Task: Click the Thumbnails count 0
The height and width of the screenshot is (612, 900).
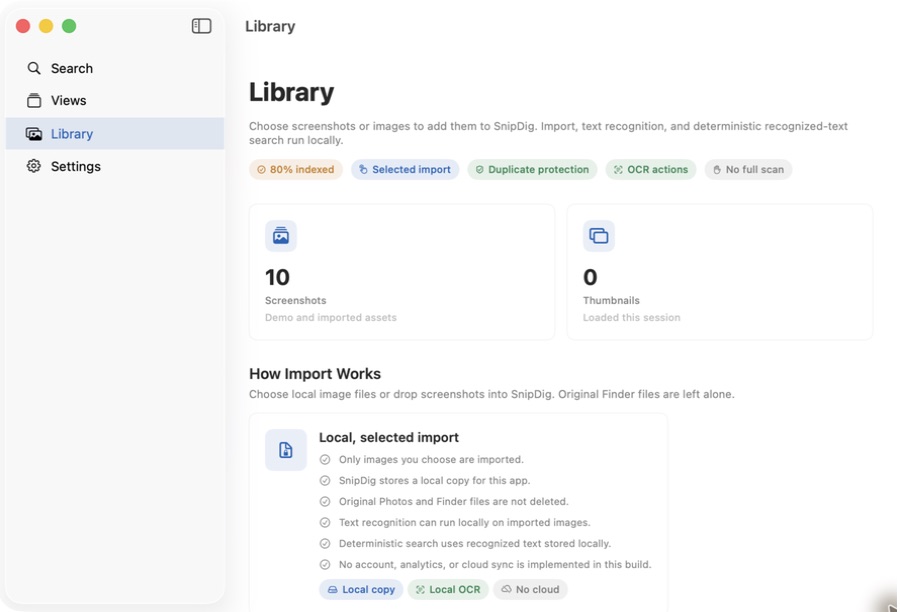Action: [x=590, y=277]
